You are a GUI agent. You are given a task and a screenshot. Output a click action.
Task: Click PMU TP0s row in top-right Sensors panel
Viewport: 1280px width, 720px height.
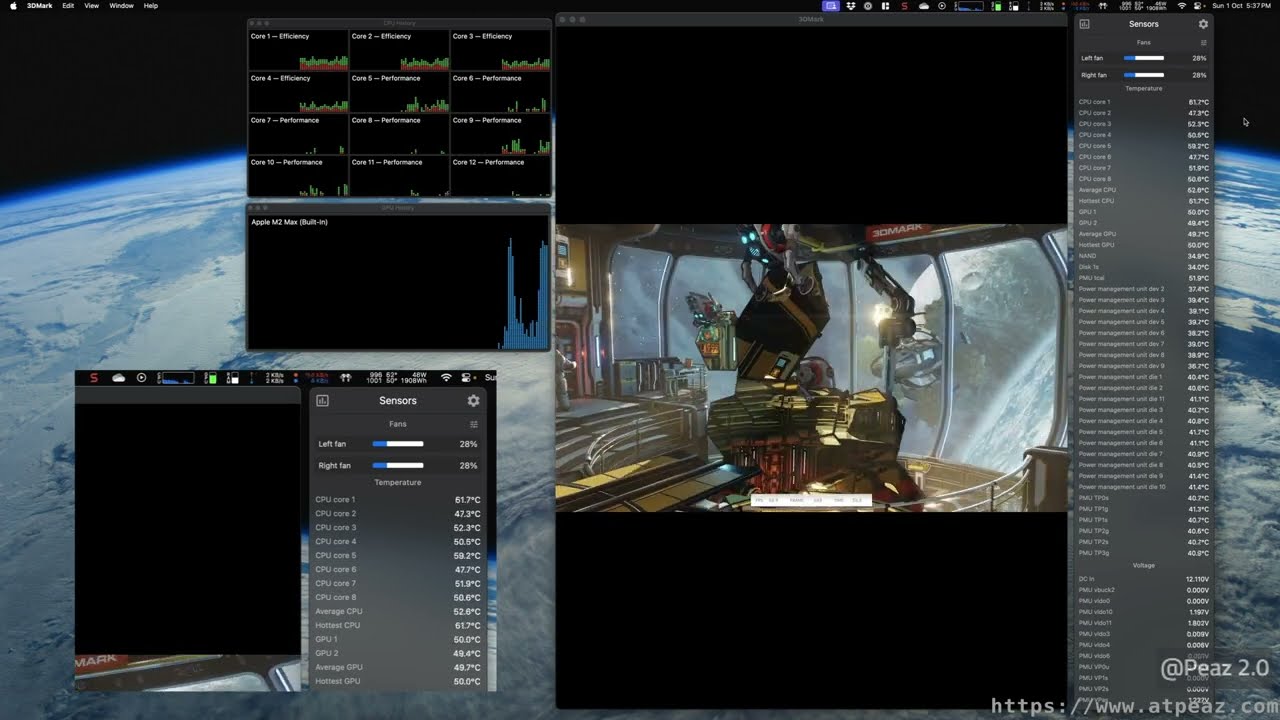[1144, 498]
